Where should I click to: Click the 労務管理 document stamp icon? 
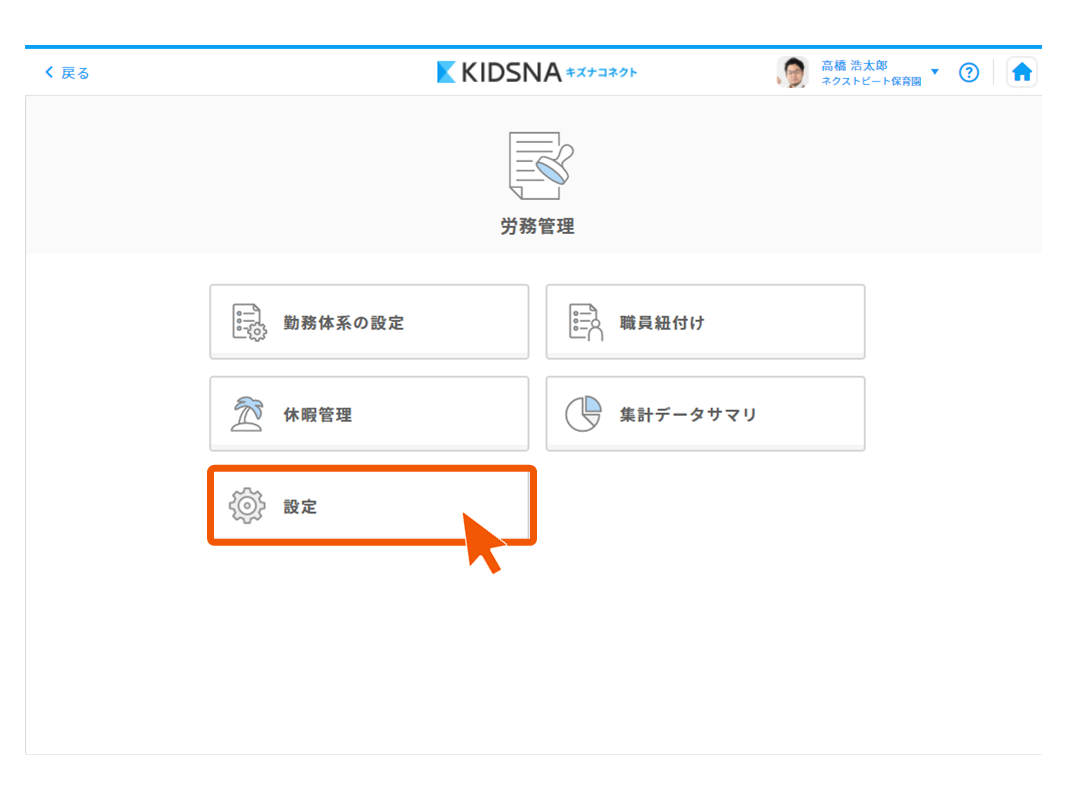[541, 165]
